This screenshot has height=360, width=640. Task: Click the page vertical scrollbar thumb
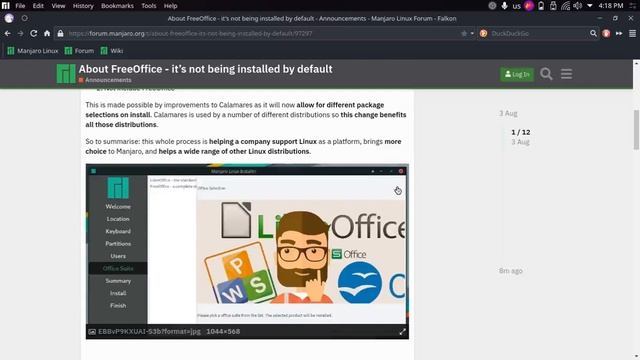pos(636,129)
